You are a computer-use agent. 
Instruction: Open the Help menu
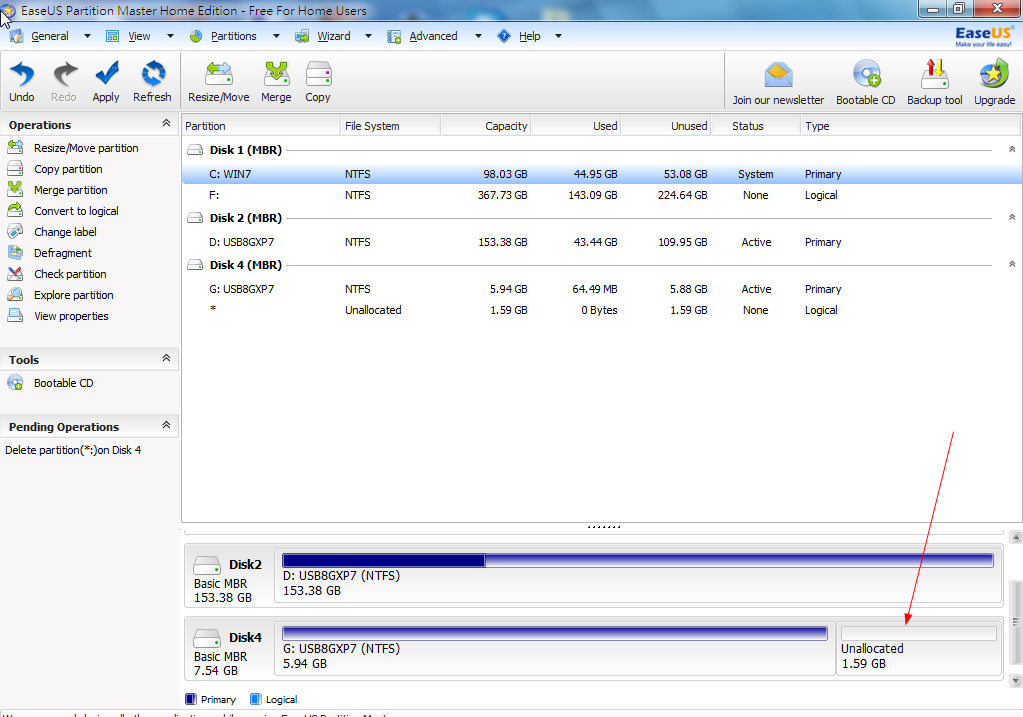click(530, 37)
